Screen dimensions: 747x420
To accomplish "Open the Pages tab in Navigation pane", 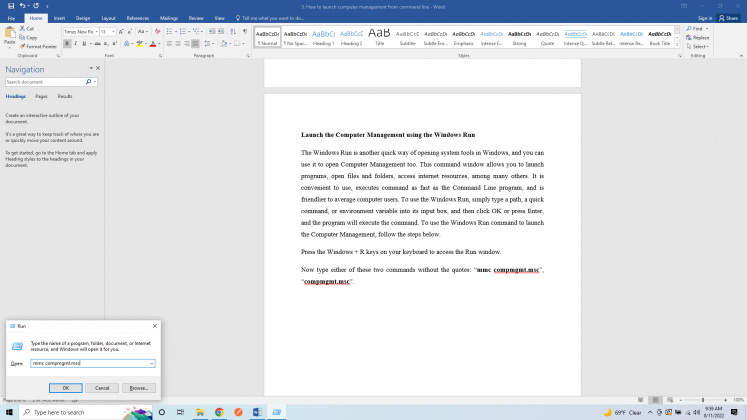I will [x=41, y=96].
